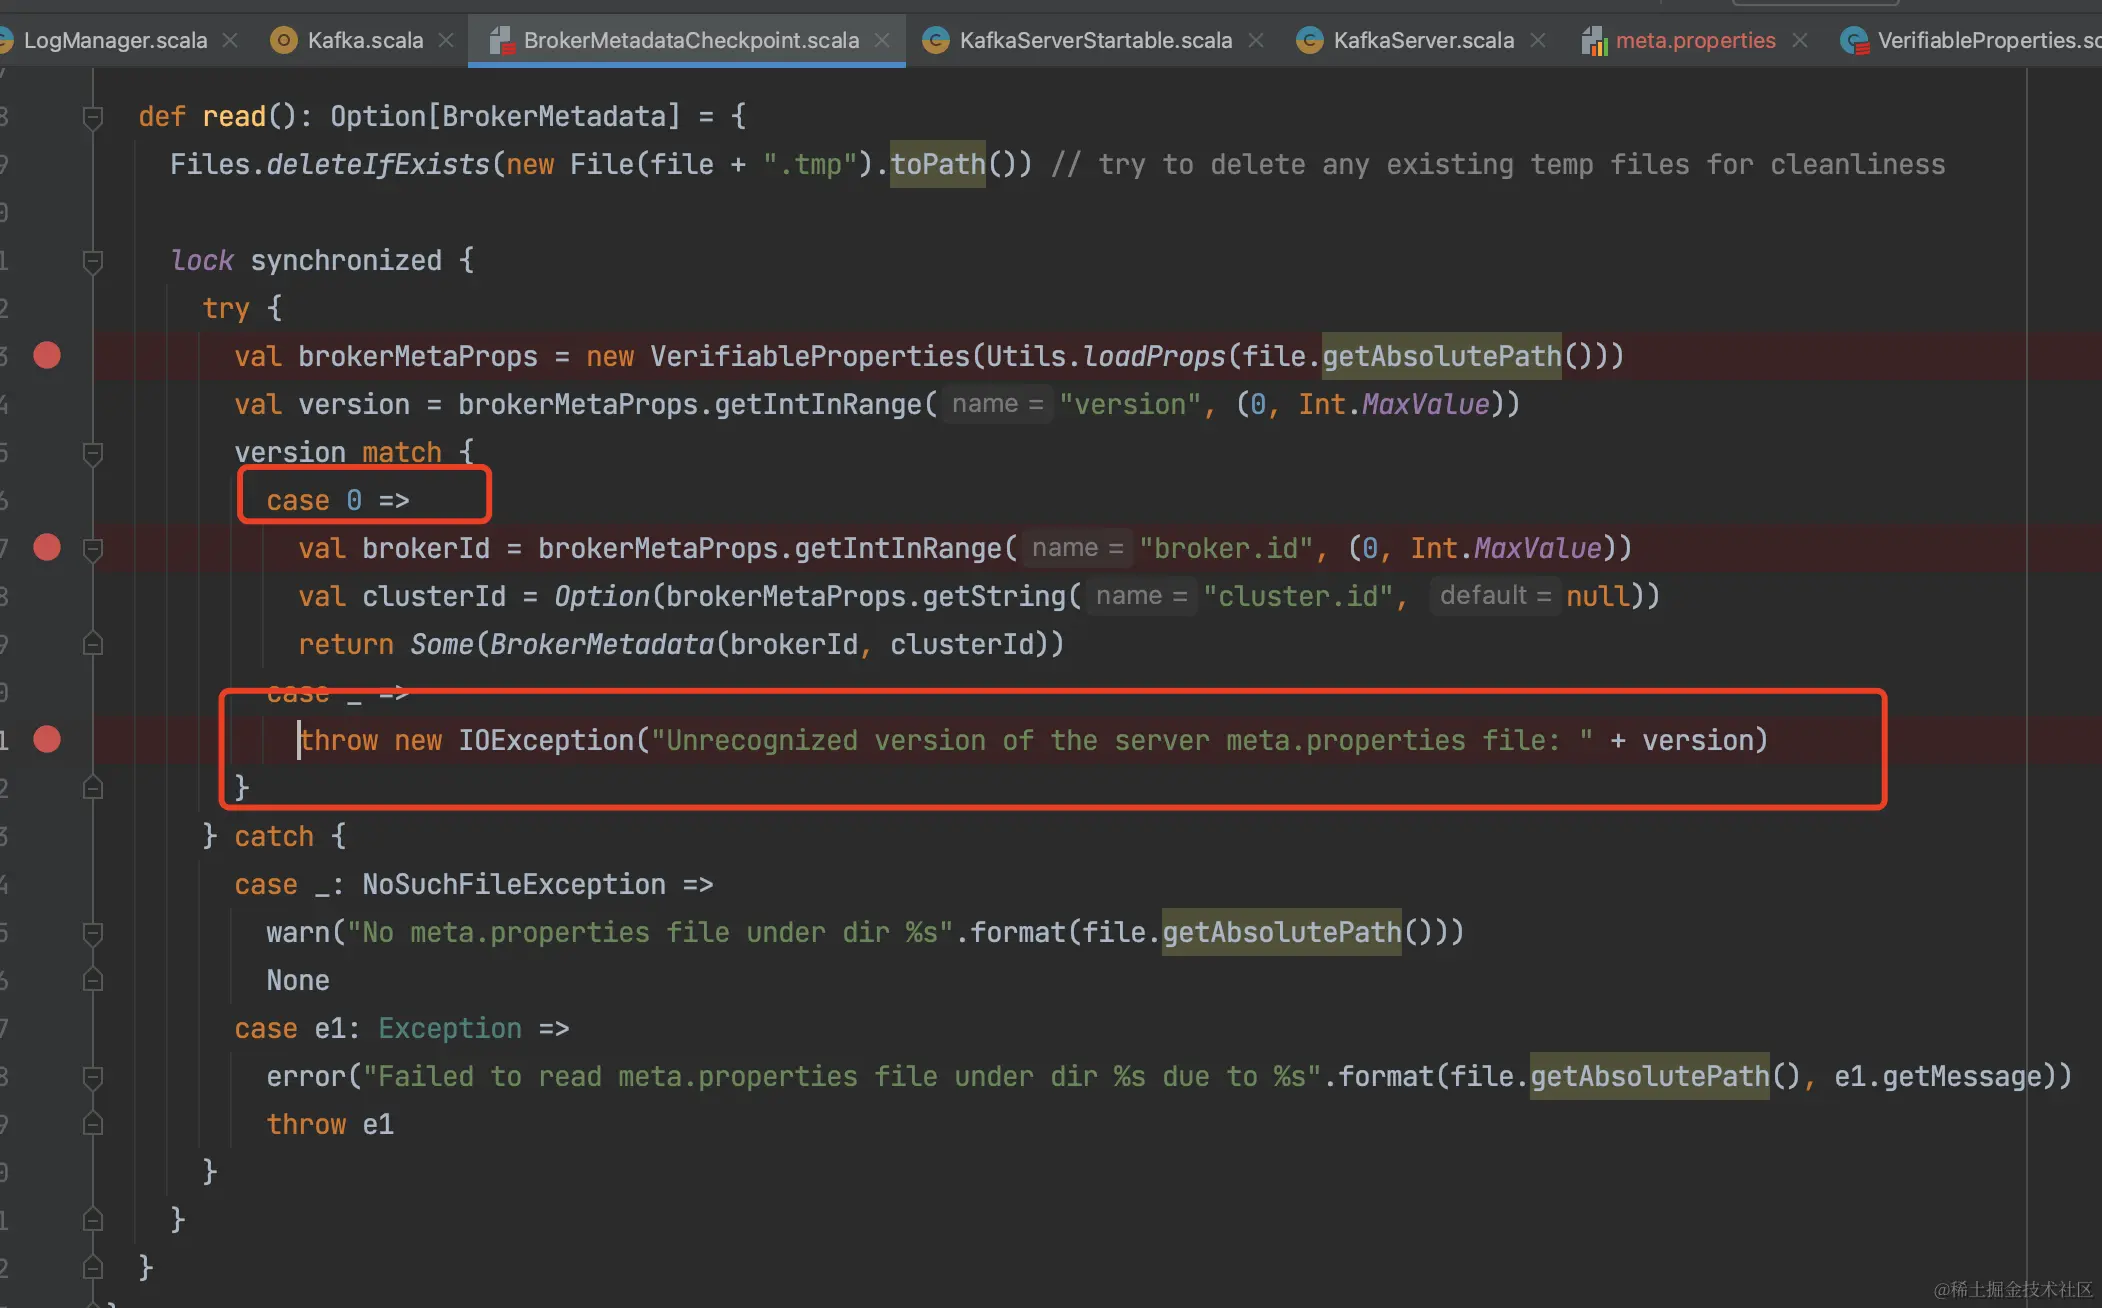Toggle breakpoint on brokerId line
Screen dimensions: 2102x1308
(47, 548)
